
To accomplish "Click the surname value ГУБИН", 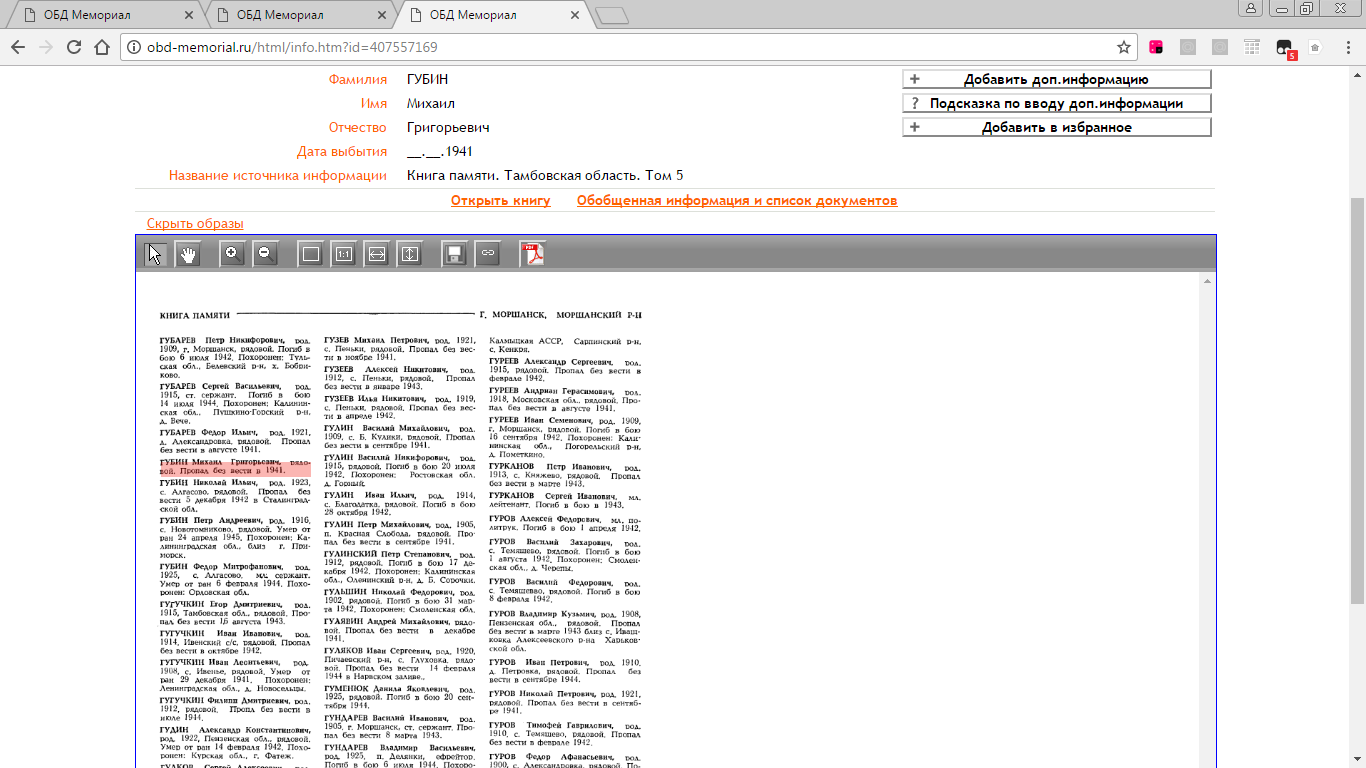I will point(428,80).
